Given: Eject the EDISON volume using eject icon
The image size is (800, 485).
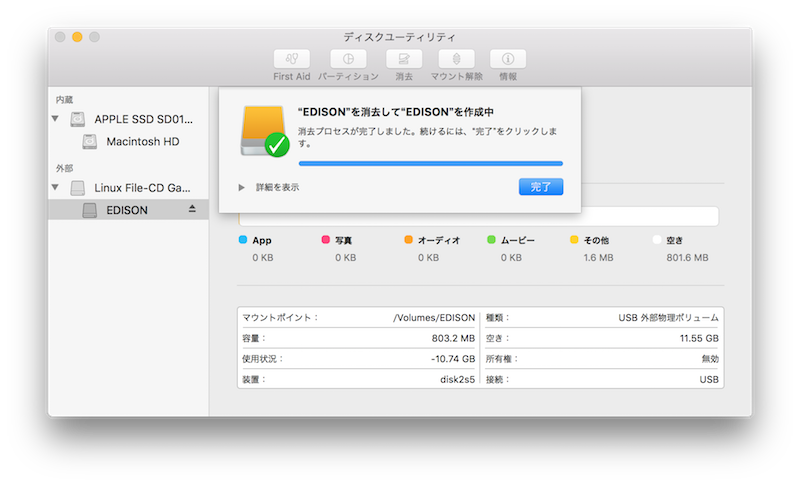Looking at the screenshot, I should pos(193,209).
